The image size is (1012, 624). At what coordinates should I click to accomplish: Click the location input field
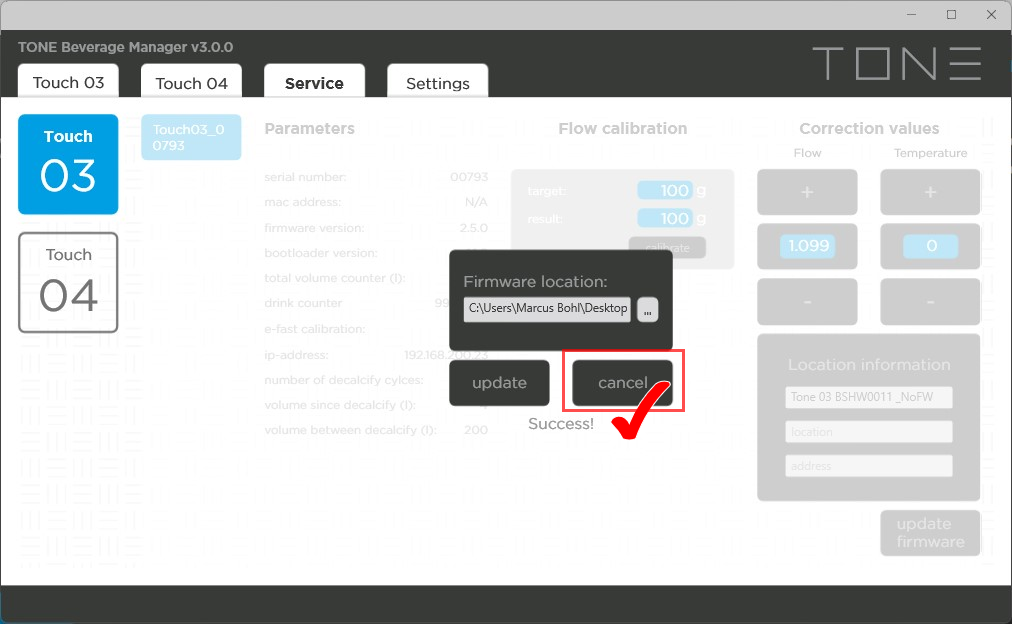point(869,432)
